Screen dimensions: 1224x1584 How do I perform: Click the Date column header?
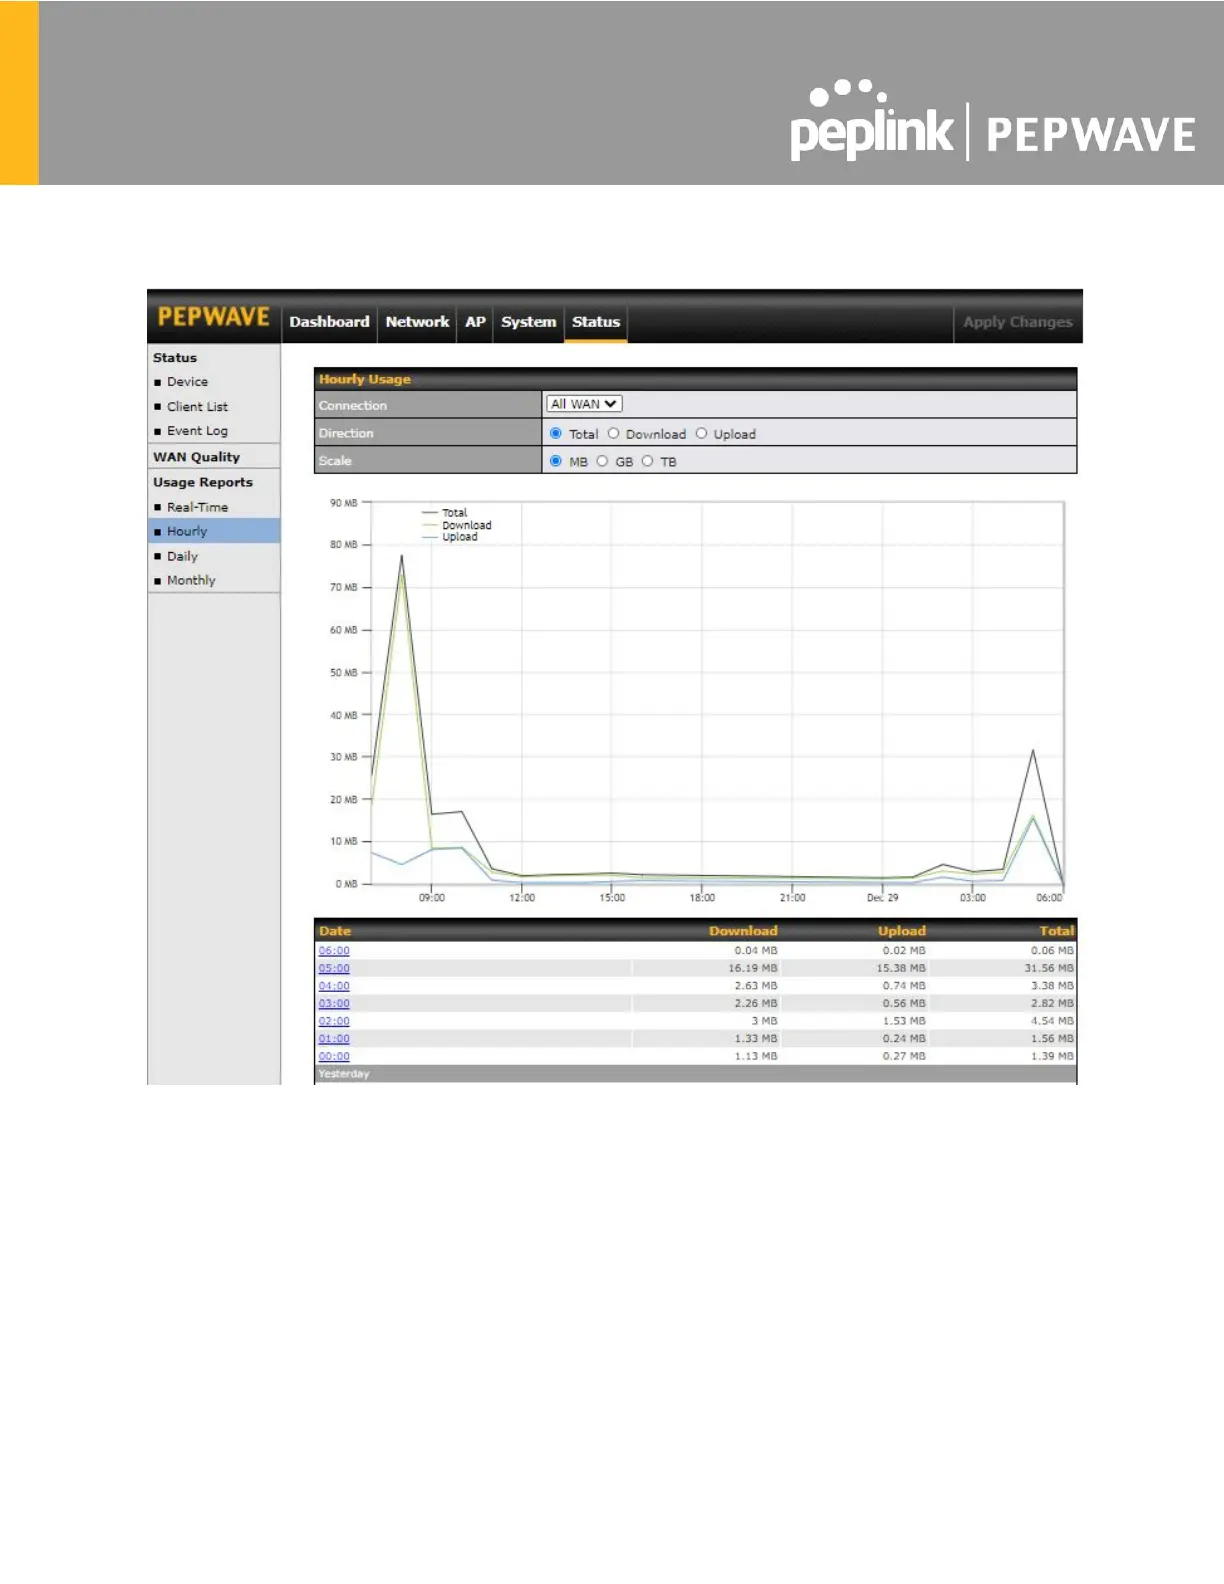335,931
